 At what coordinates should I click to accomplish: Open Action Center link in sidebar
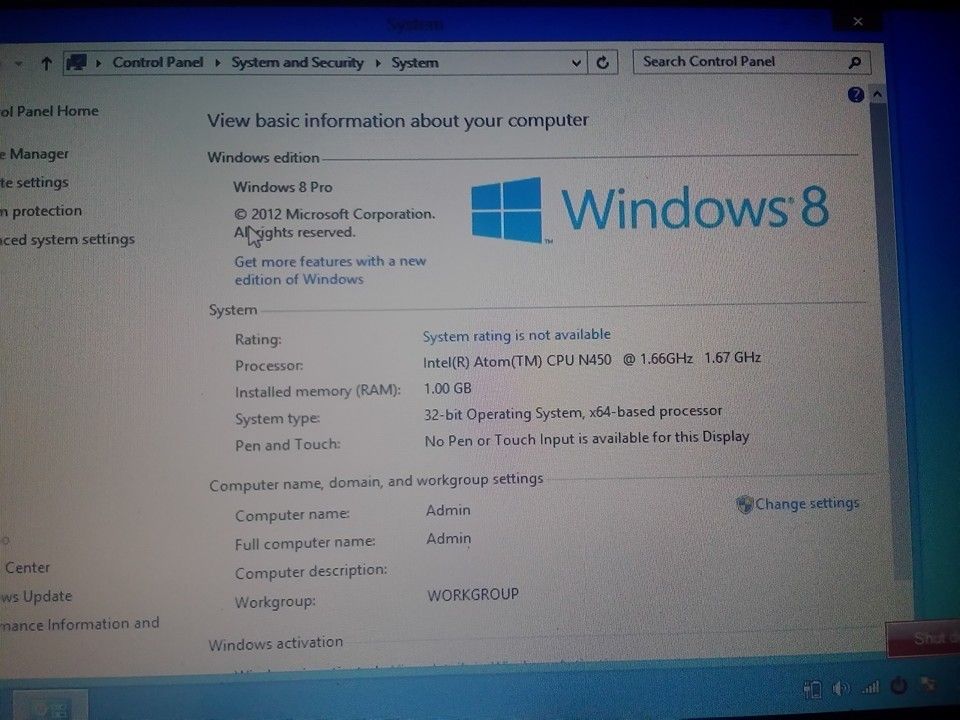26,568
